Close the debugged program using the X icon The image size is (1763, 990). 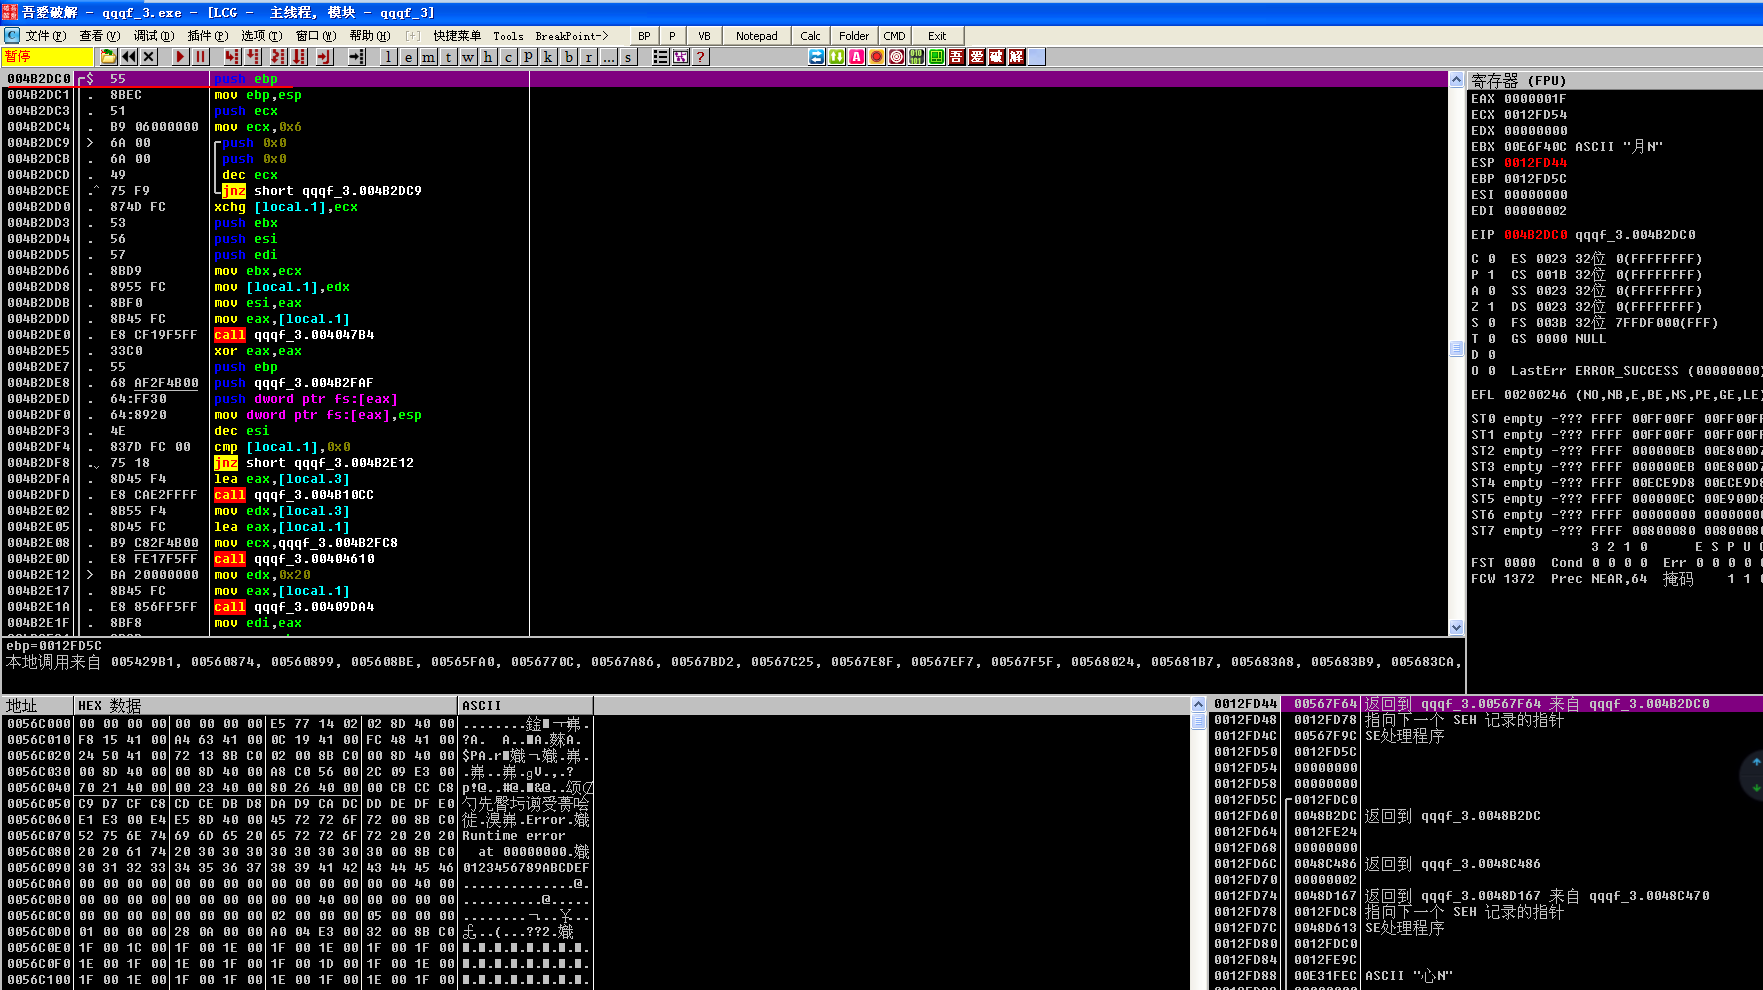[149, 57]
